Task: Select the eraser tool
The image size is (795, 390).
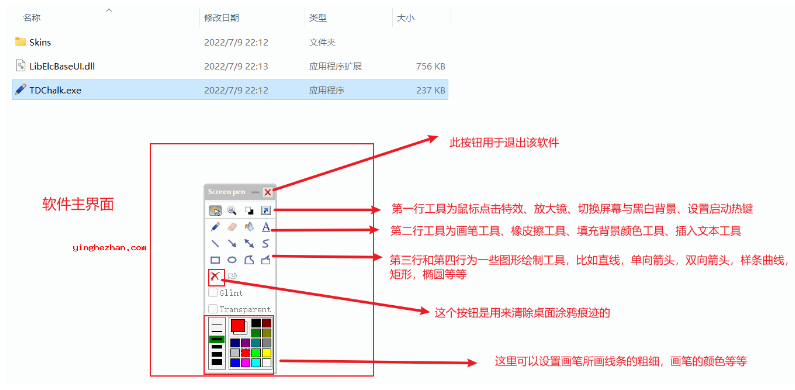Action: [x=232, y=227]
